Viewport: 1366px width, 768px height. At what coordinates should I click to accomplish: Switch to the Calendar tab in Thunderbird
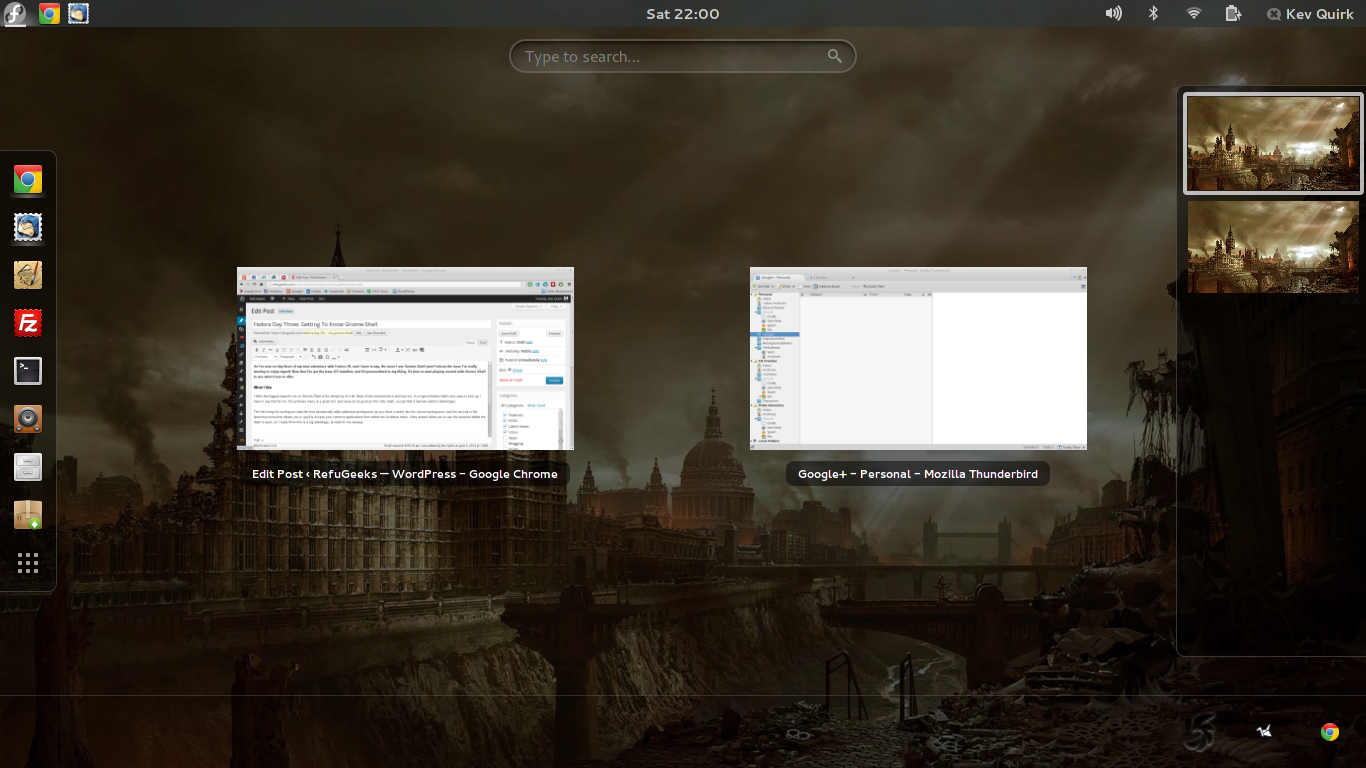click(x=820, y=277)
